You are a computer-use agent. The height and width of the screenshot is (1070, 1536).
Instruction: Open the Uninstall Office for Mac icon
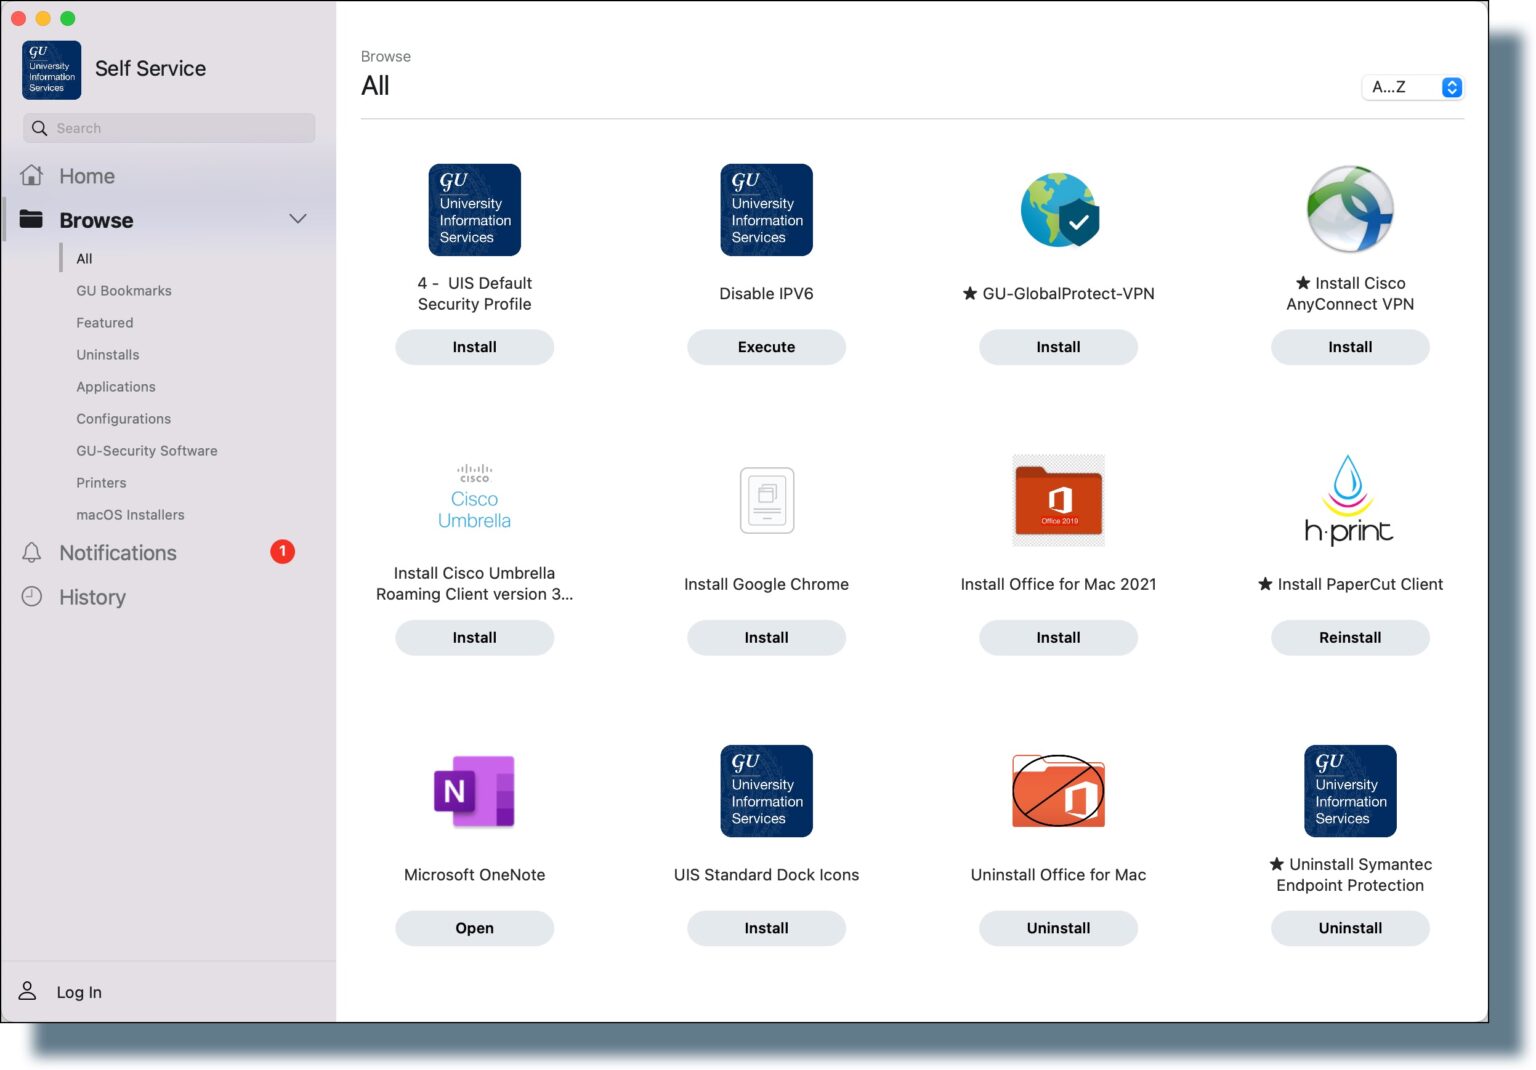coord(1058,791)
